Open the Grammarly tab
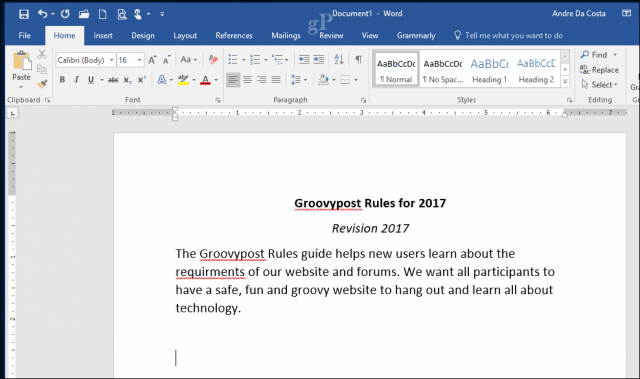 click(x=416, y=35)
